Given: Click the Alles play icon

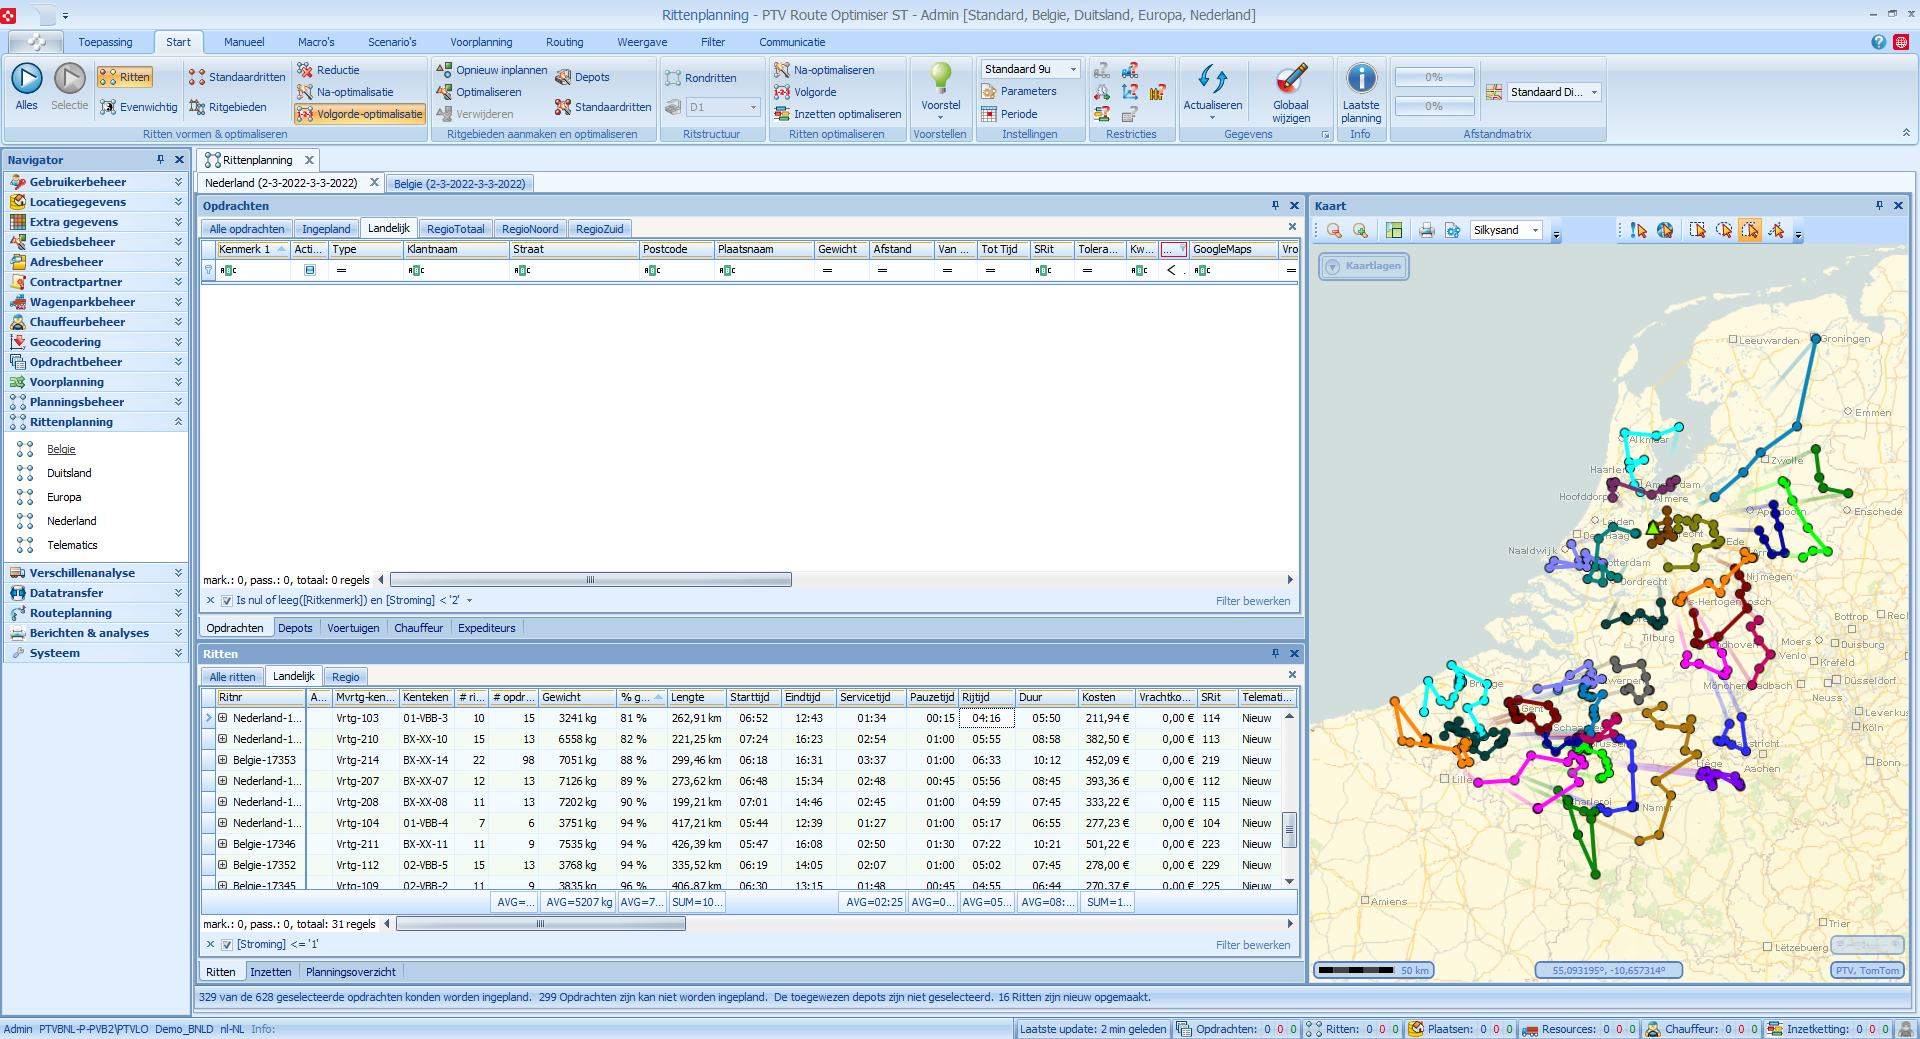Looking at the screenshot, I should [x=27, y=79].
